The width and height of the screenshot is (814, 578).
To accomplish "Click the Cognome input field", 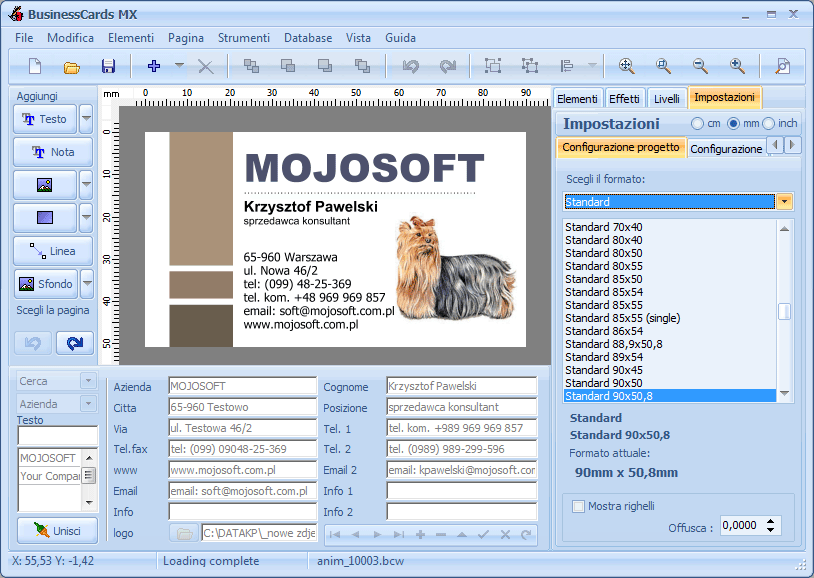I will coord(462,386).
